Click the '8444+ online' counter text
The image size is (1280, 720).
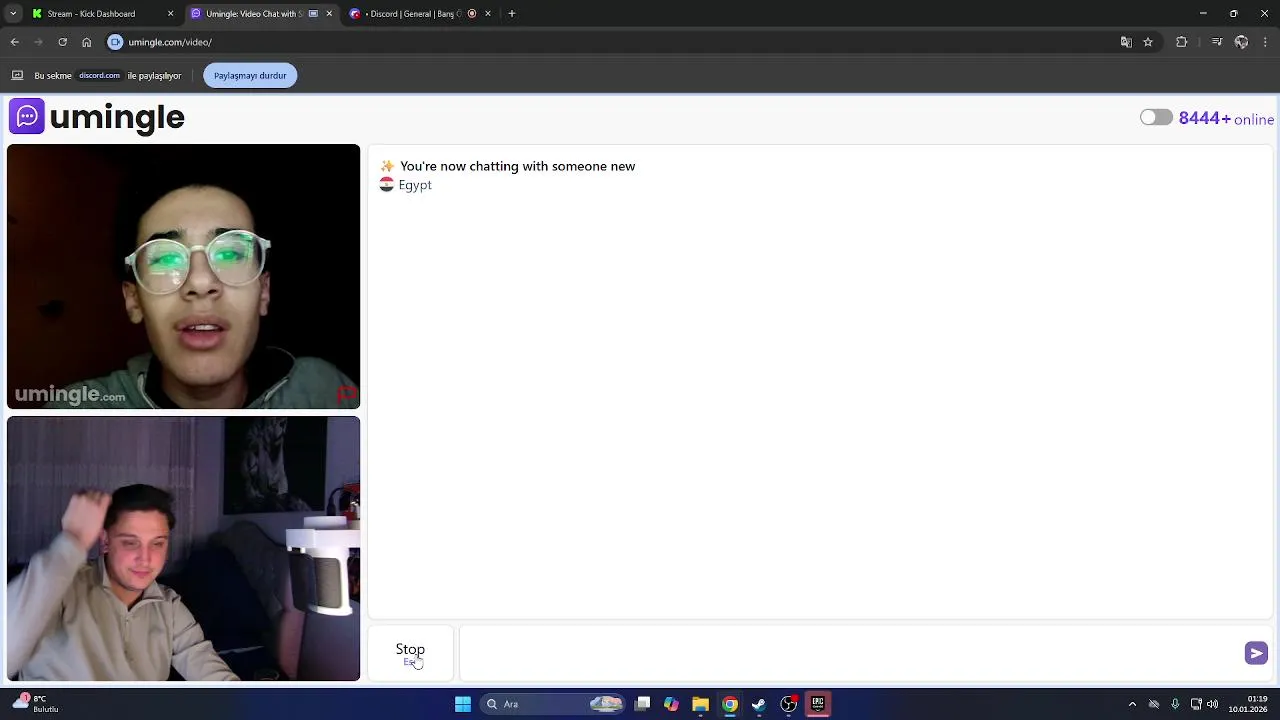(x=1227, y=118)
